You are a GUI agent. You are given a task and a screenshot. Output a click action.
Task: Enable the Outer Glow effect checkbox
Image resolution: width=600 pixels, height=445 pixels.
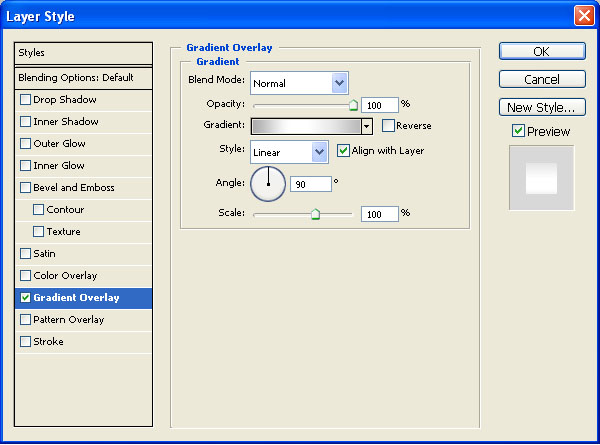pyautogui.click(x=25, y=144)
